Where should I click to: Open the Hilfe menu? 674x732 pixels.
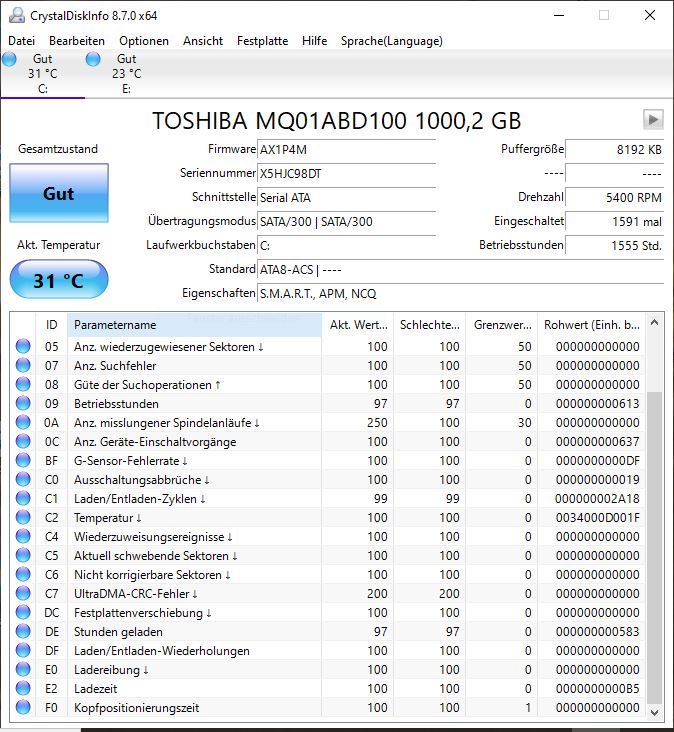314,41
